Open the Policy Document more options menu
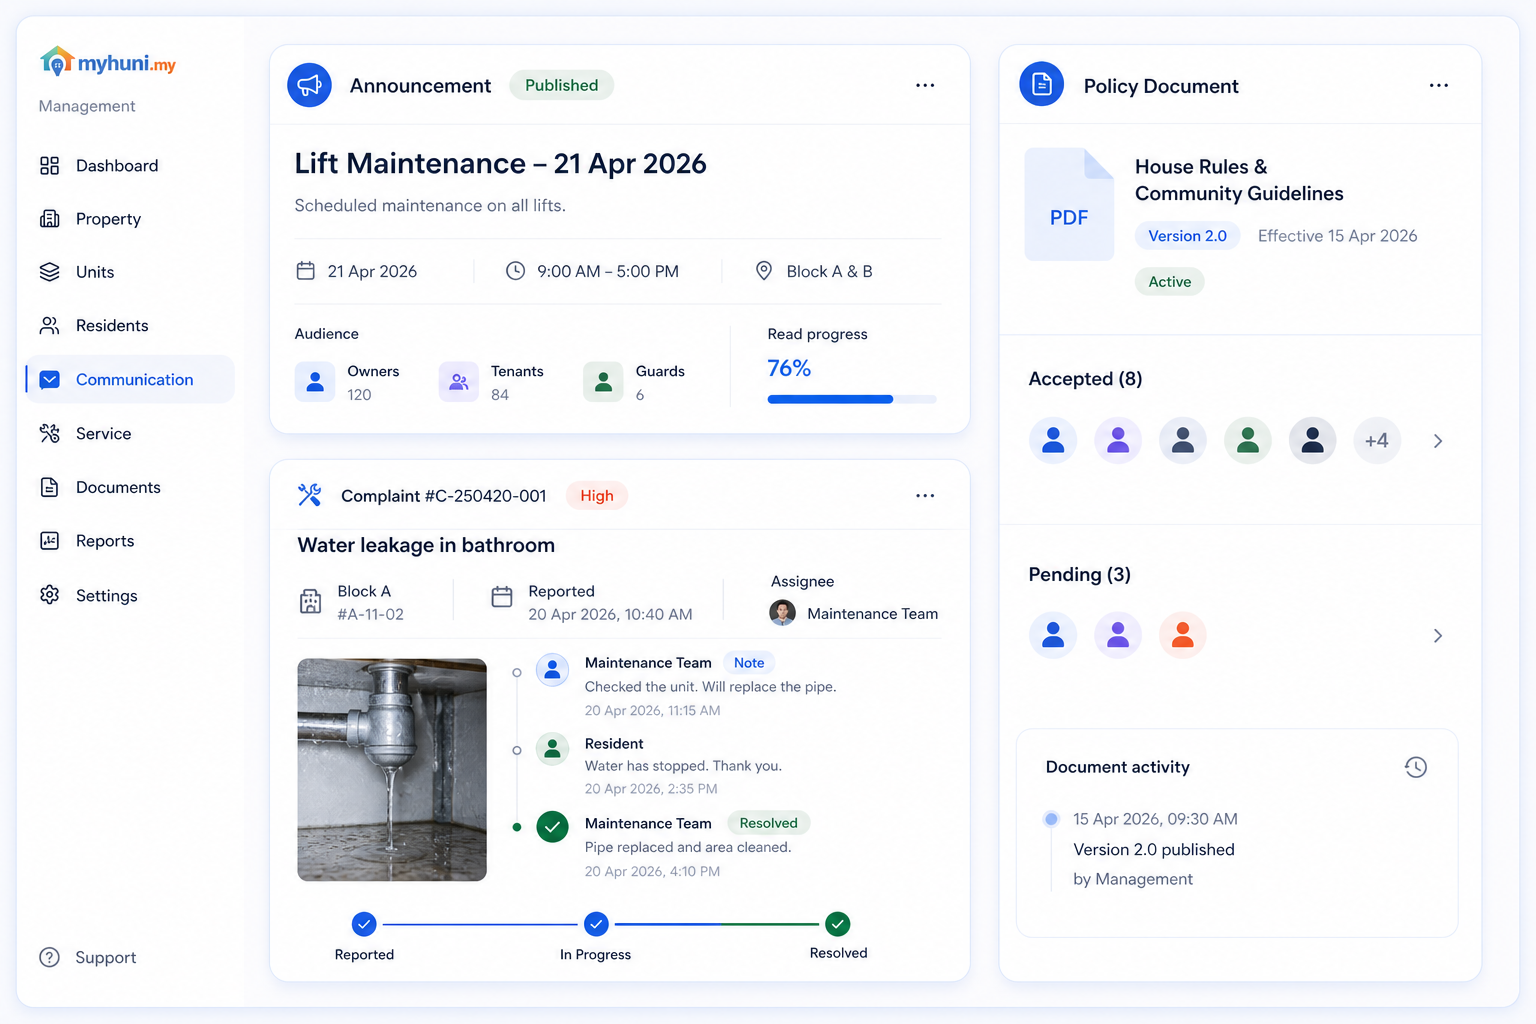Viewport: 1536px width, 1024px height. tap(1439, 85)
